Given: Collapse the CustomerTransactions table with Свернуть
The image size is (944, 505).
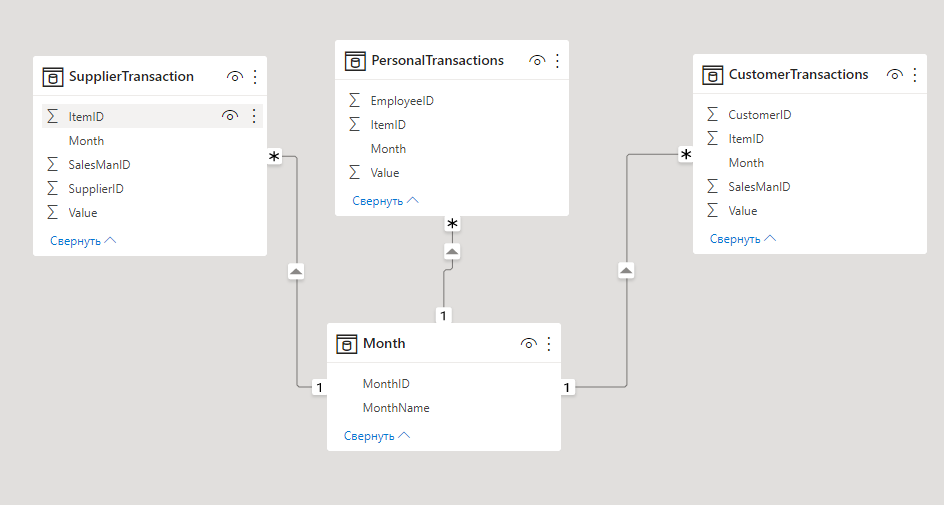Looking at the screenshot, I should pyautogui.click(x=743, y=239).
